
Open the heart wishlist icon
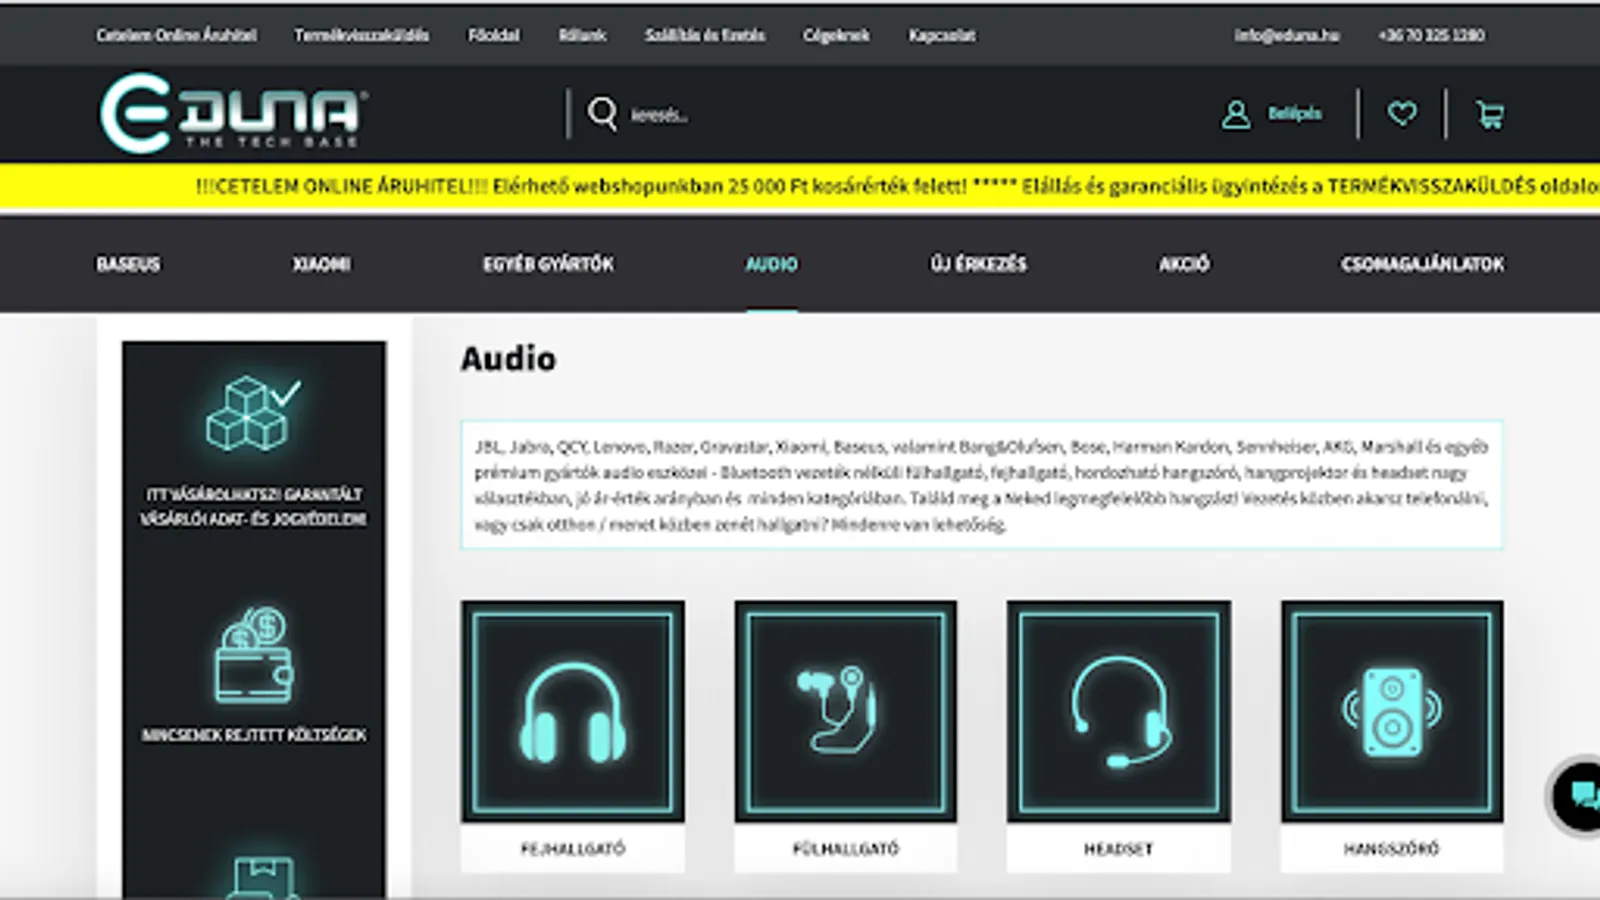coord(1402,114)
